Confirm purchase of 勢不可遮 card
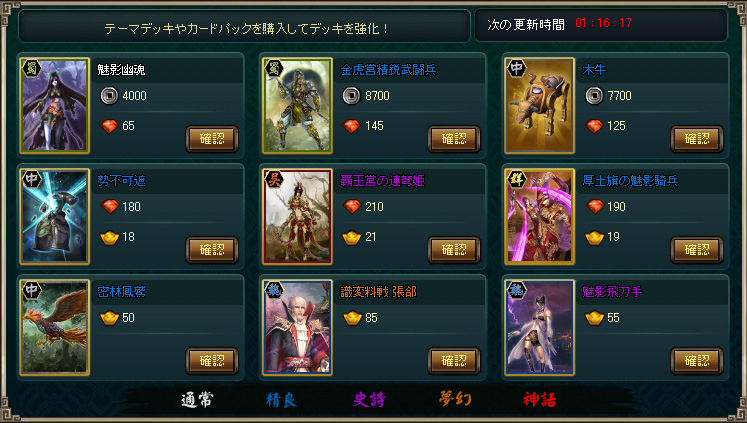Screen dimensions: 747x423 click(212, 250)
